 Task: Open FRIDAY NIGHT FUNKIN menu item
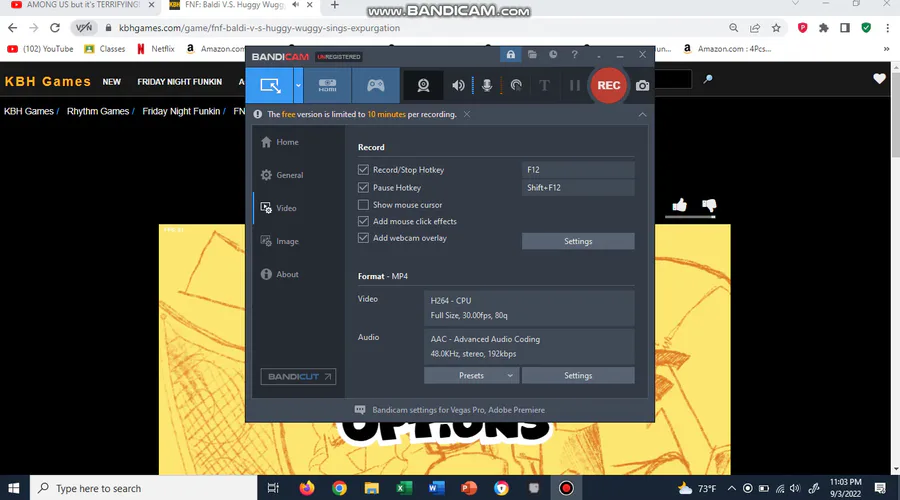pyautogui.click(x=180, y=82)
